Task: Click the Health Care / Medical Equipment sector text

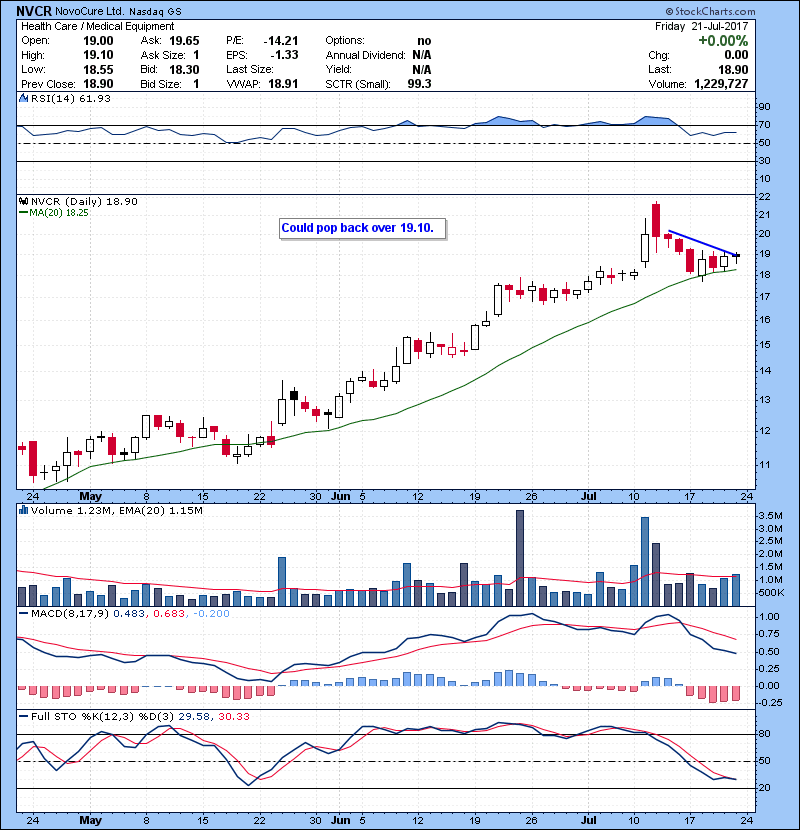Action: (x=97, y=26)
